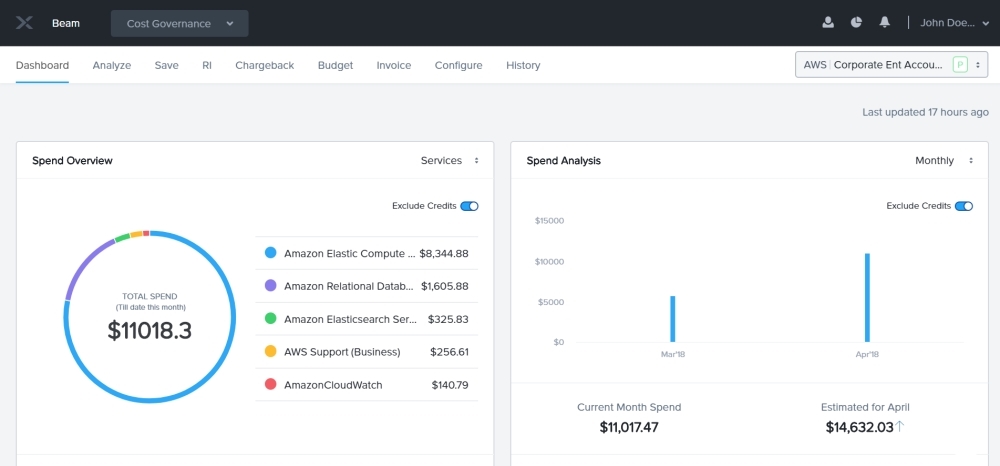This screenshot has height=466, width=1000.
Task: Click the Nutanix X logo icon
Action: [x=25, y=23]
